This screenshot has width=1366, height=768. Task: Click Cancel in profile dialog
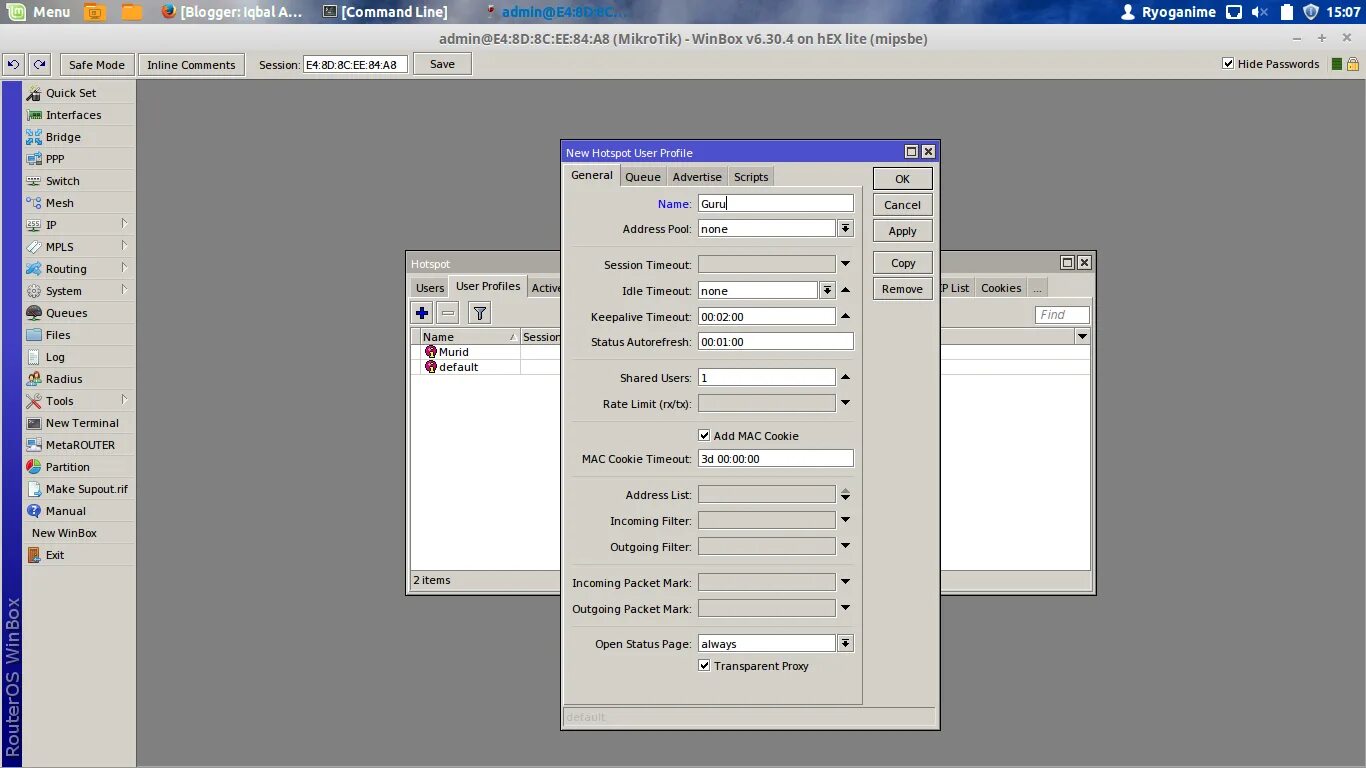[x=902, y=205]
